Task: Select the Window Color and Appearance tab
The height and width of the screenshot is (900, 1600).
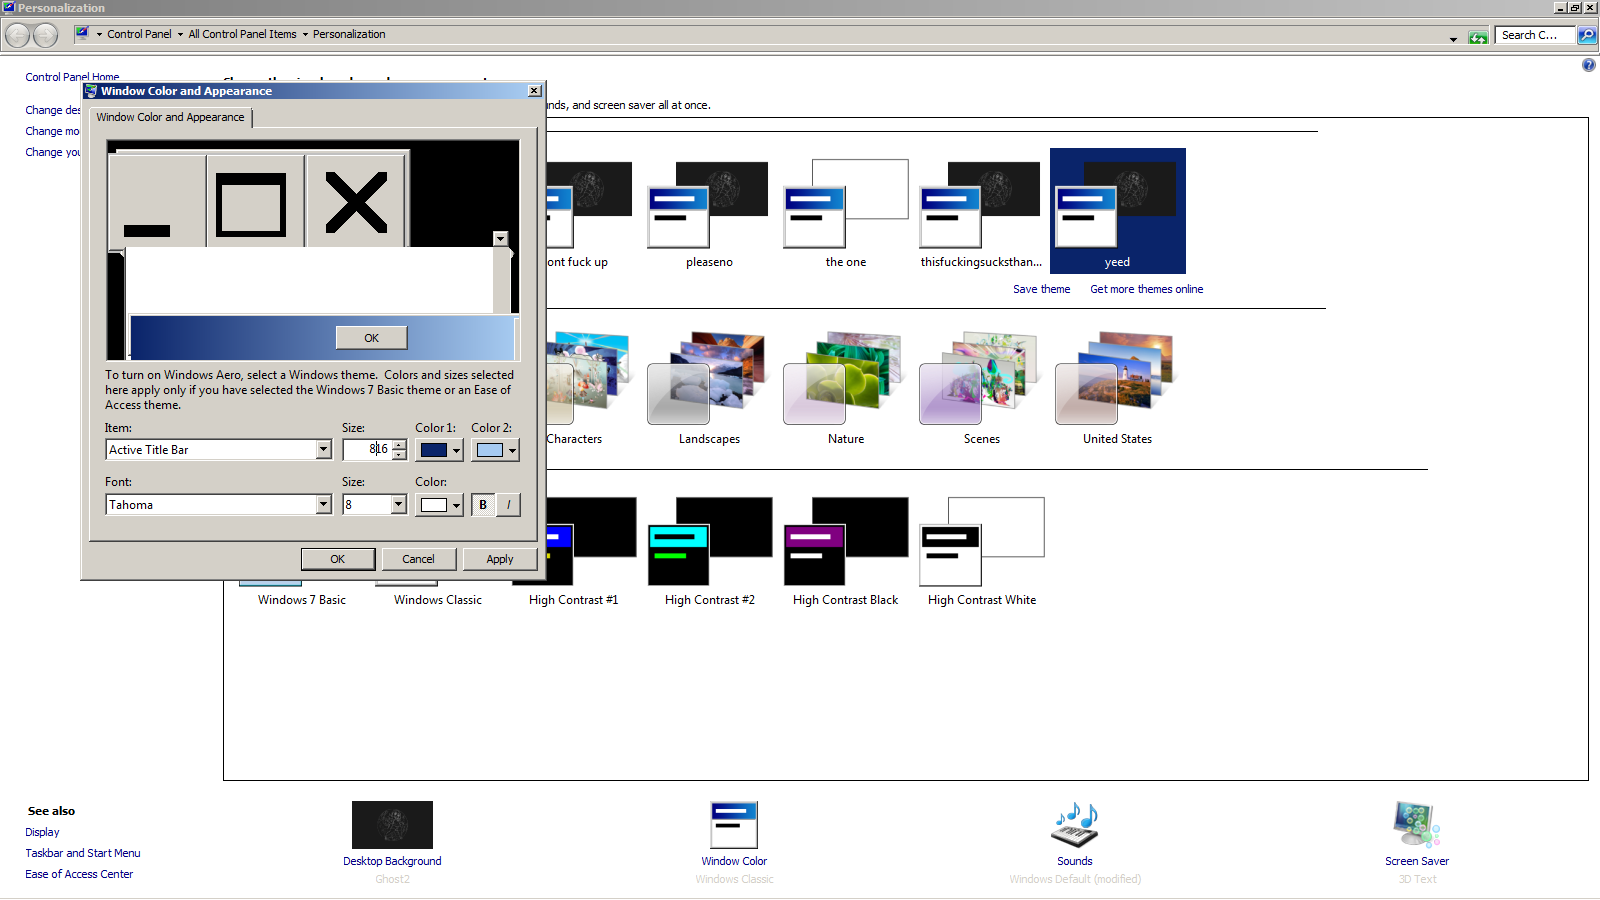Action: click(x=170, y=117)
